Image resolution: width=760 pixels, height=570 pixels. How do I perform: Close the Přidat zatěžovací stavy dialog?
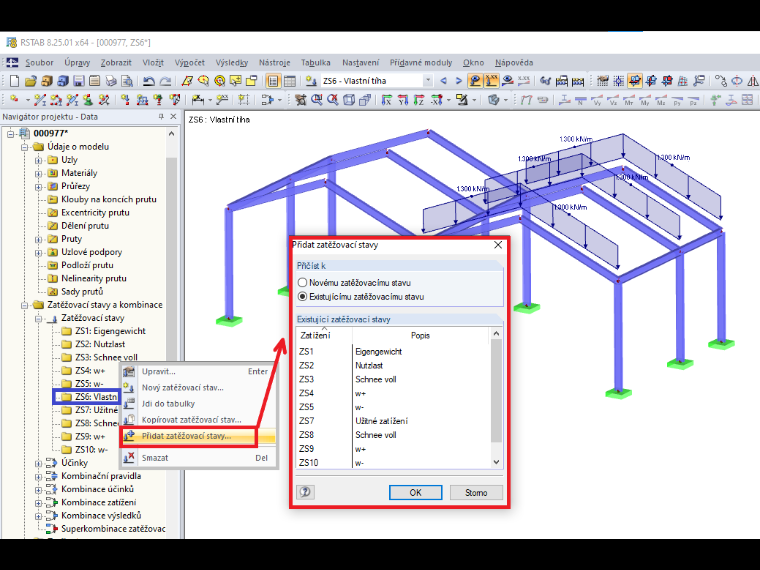tap(498, 245)
